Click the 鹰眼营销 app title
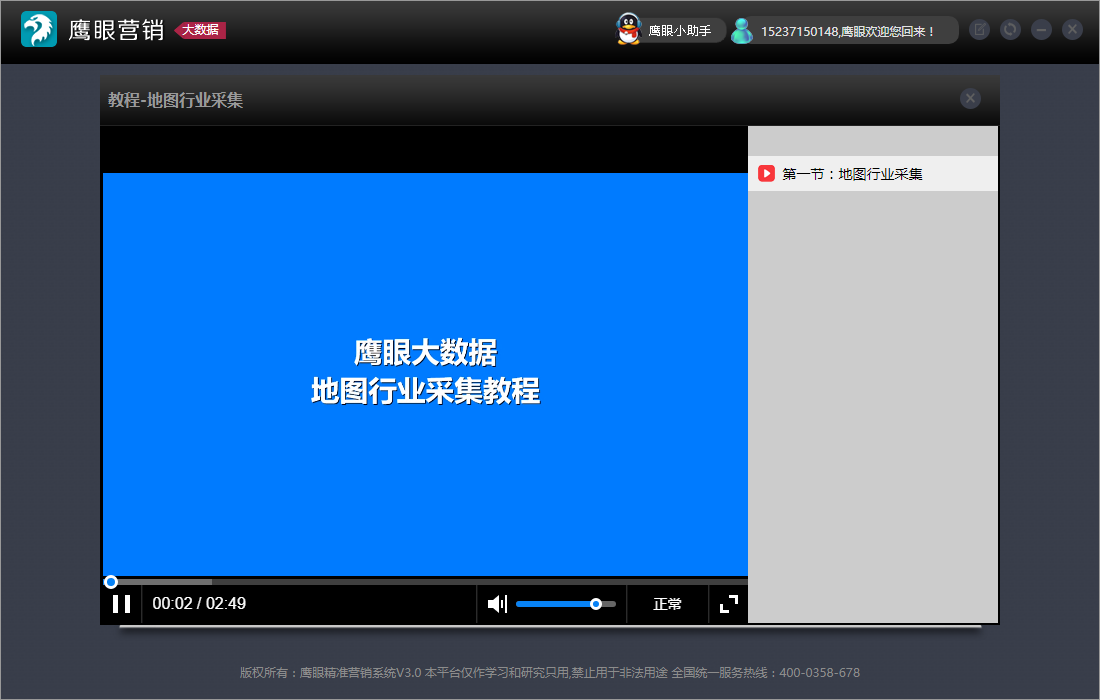1100x700 pixels. [116, 30]
